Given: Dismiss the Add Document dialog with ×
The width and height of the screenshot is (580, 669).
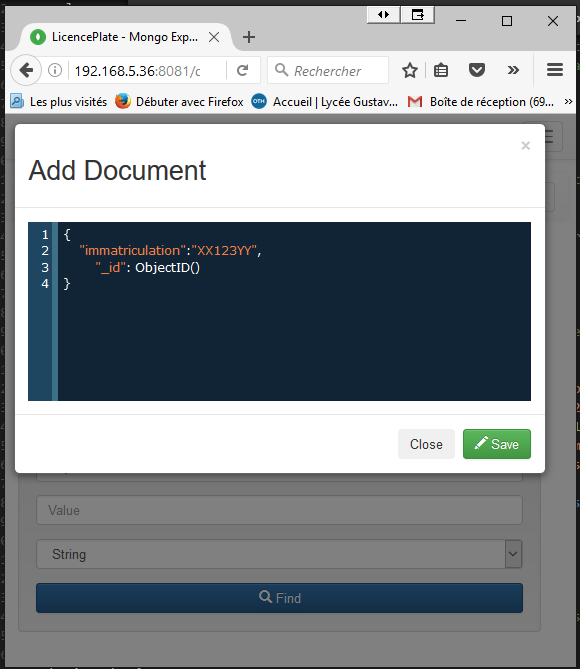Looking at the screenshot, I should point(525,145).
